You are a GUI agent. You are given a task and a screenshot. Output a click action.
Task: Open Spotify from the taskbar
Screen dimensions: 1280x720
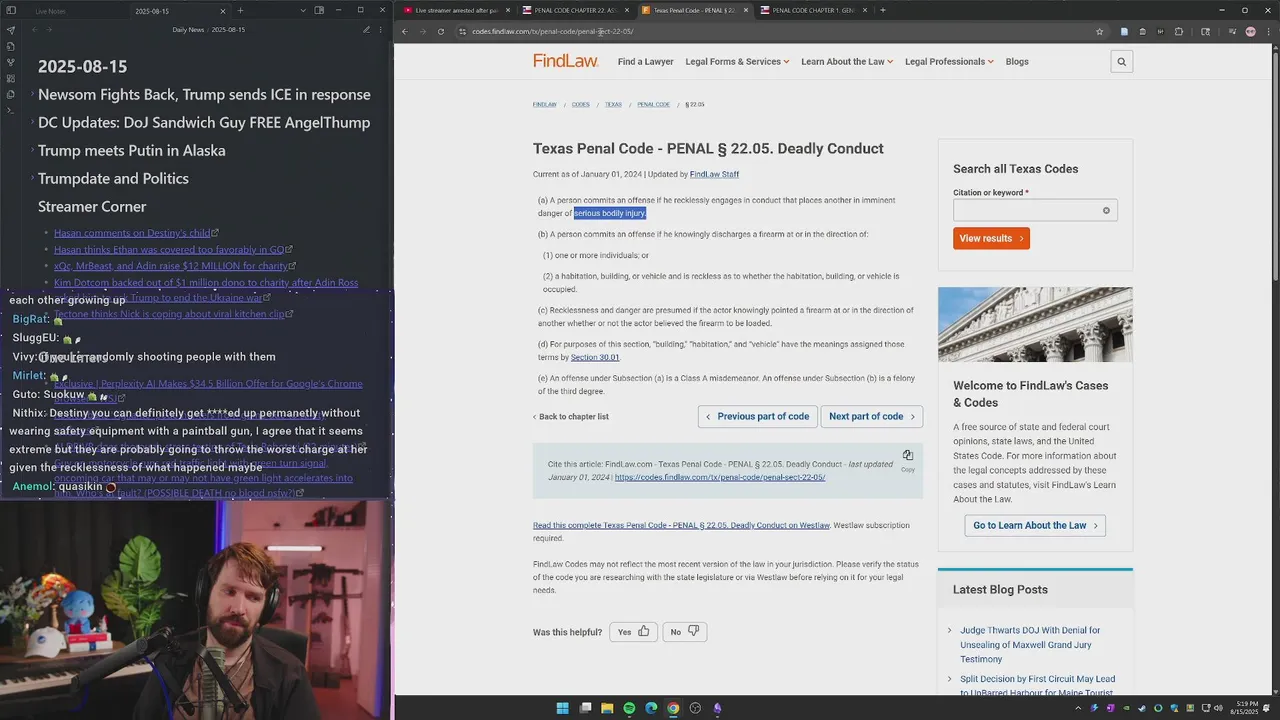(x=629, y=708)
